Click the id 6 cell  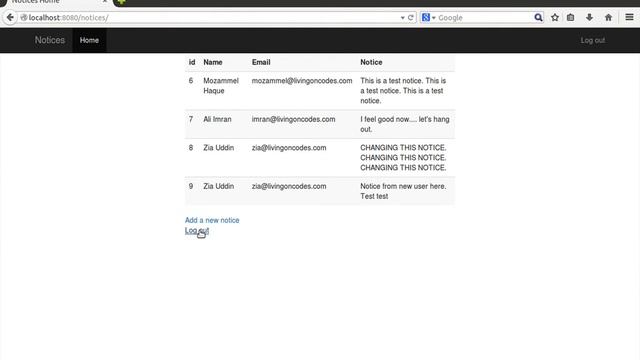(x=191, y=81)
